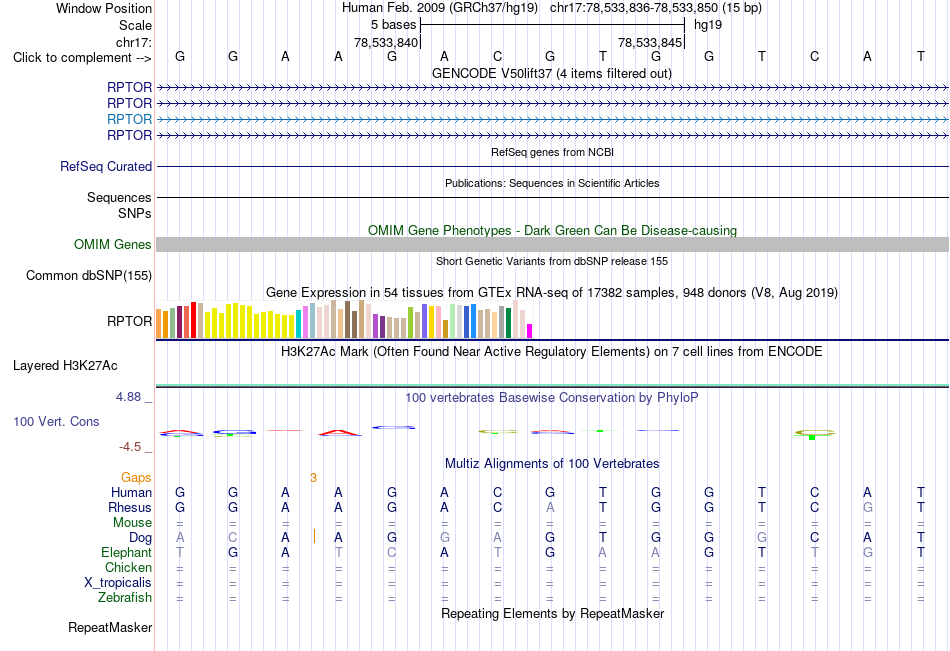Select the Dog species row label
Viewport: 950px width, 651px height.
click(141, 538)
